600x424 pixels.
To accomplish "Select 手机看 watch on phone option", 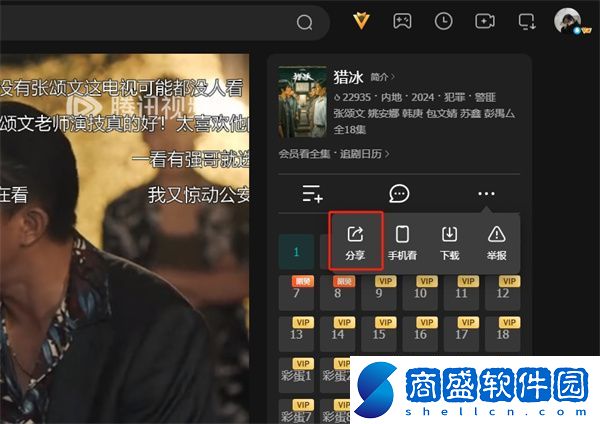I will coord(402,243).
